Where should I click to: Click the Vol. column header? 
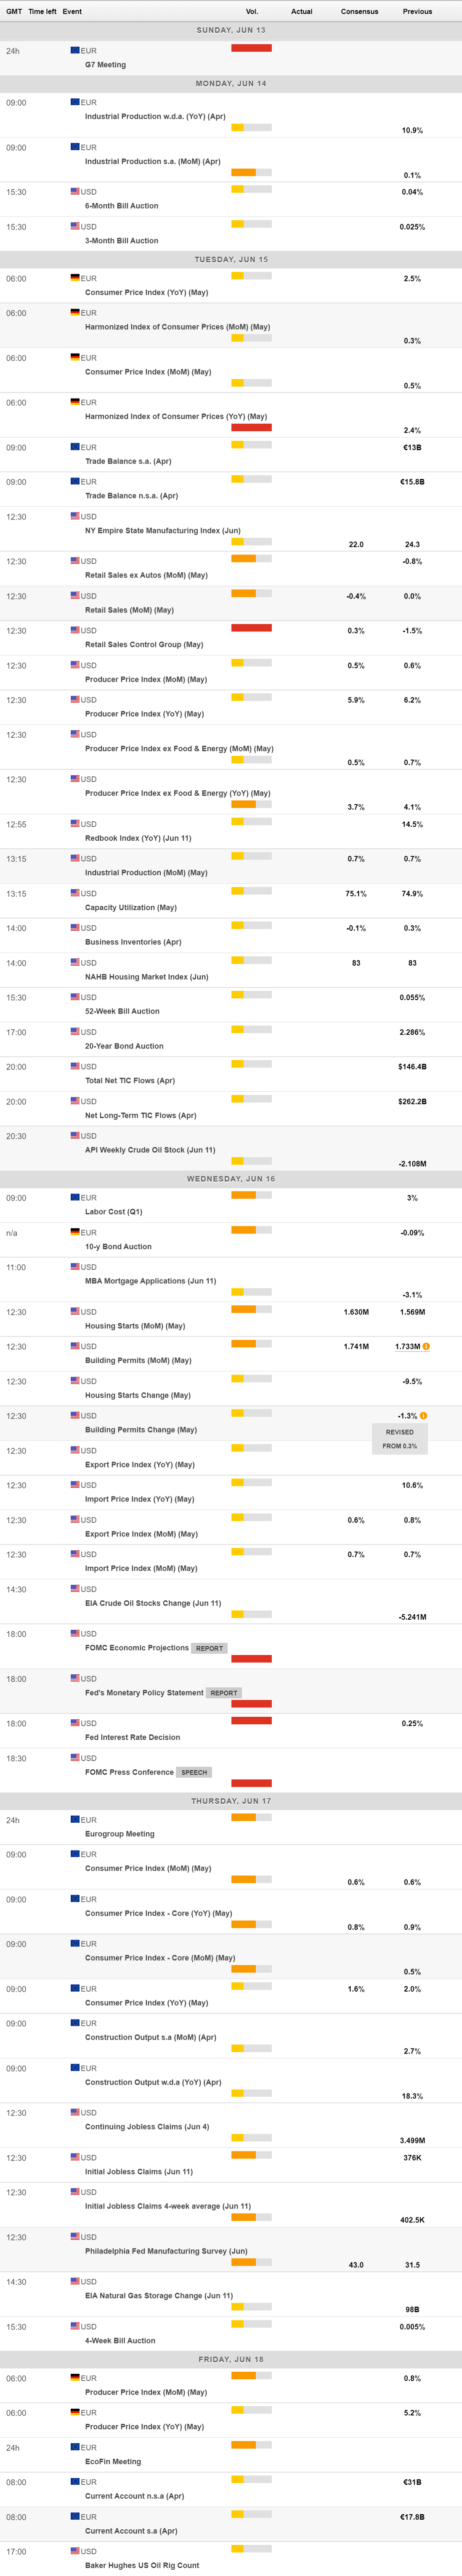[x=252, y=11]
